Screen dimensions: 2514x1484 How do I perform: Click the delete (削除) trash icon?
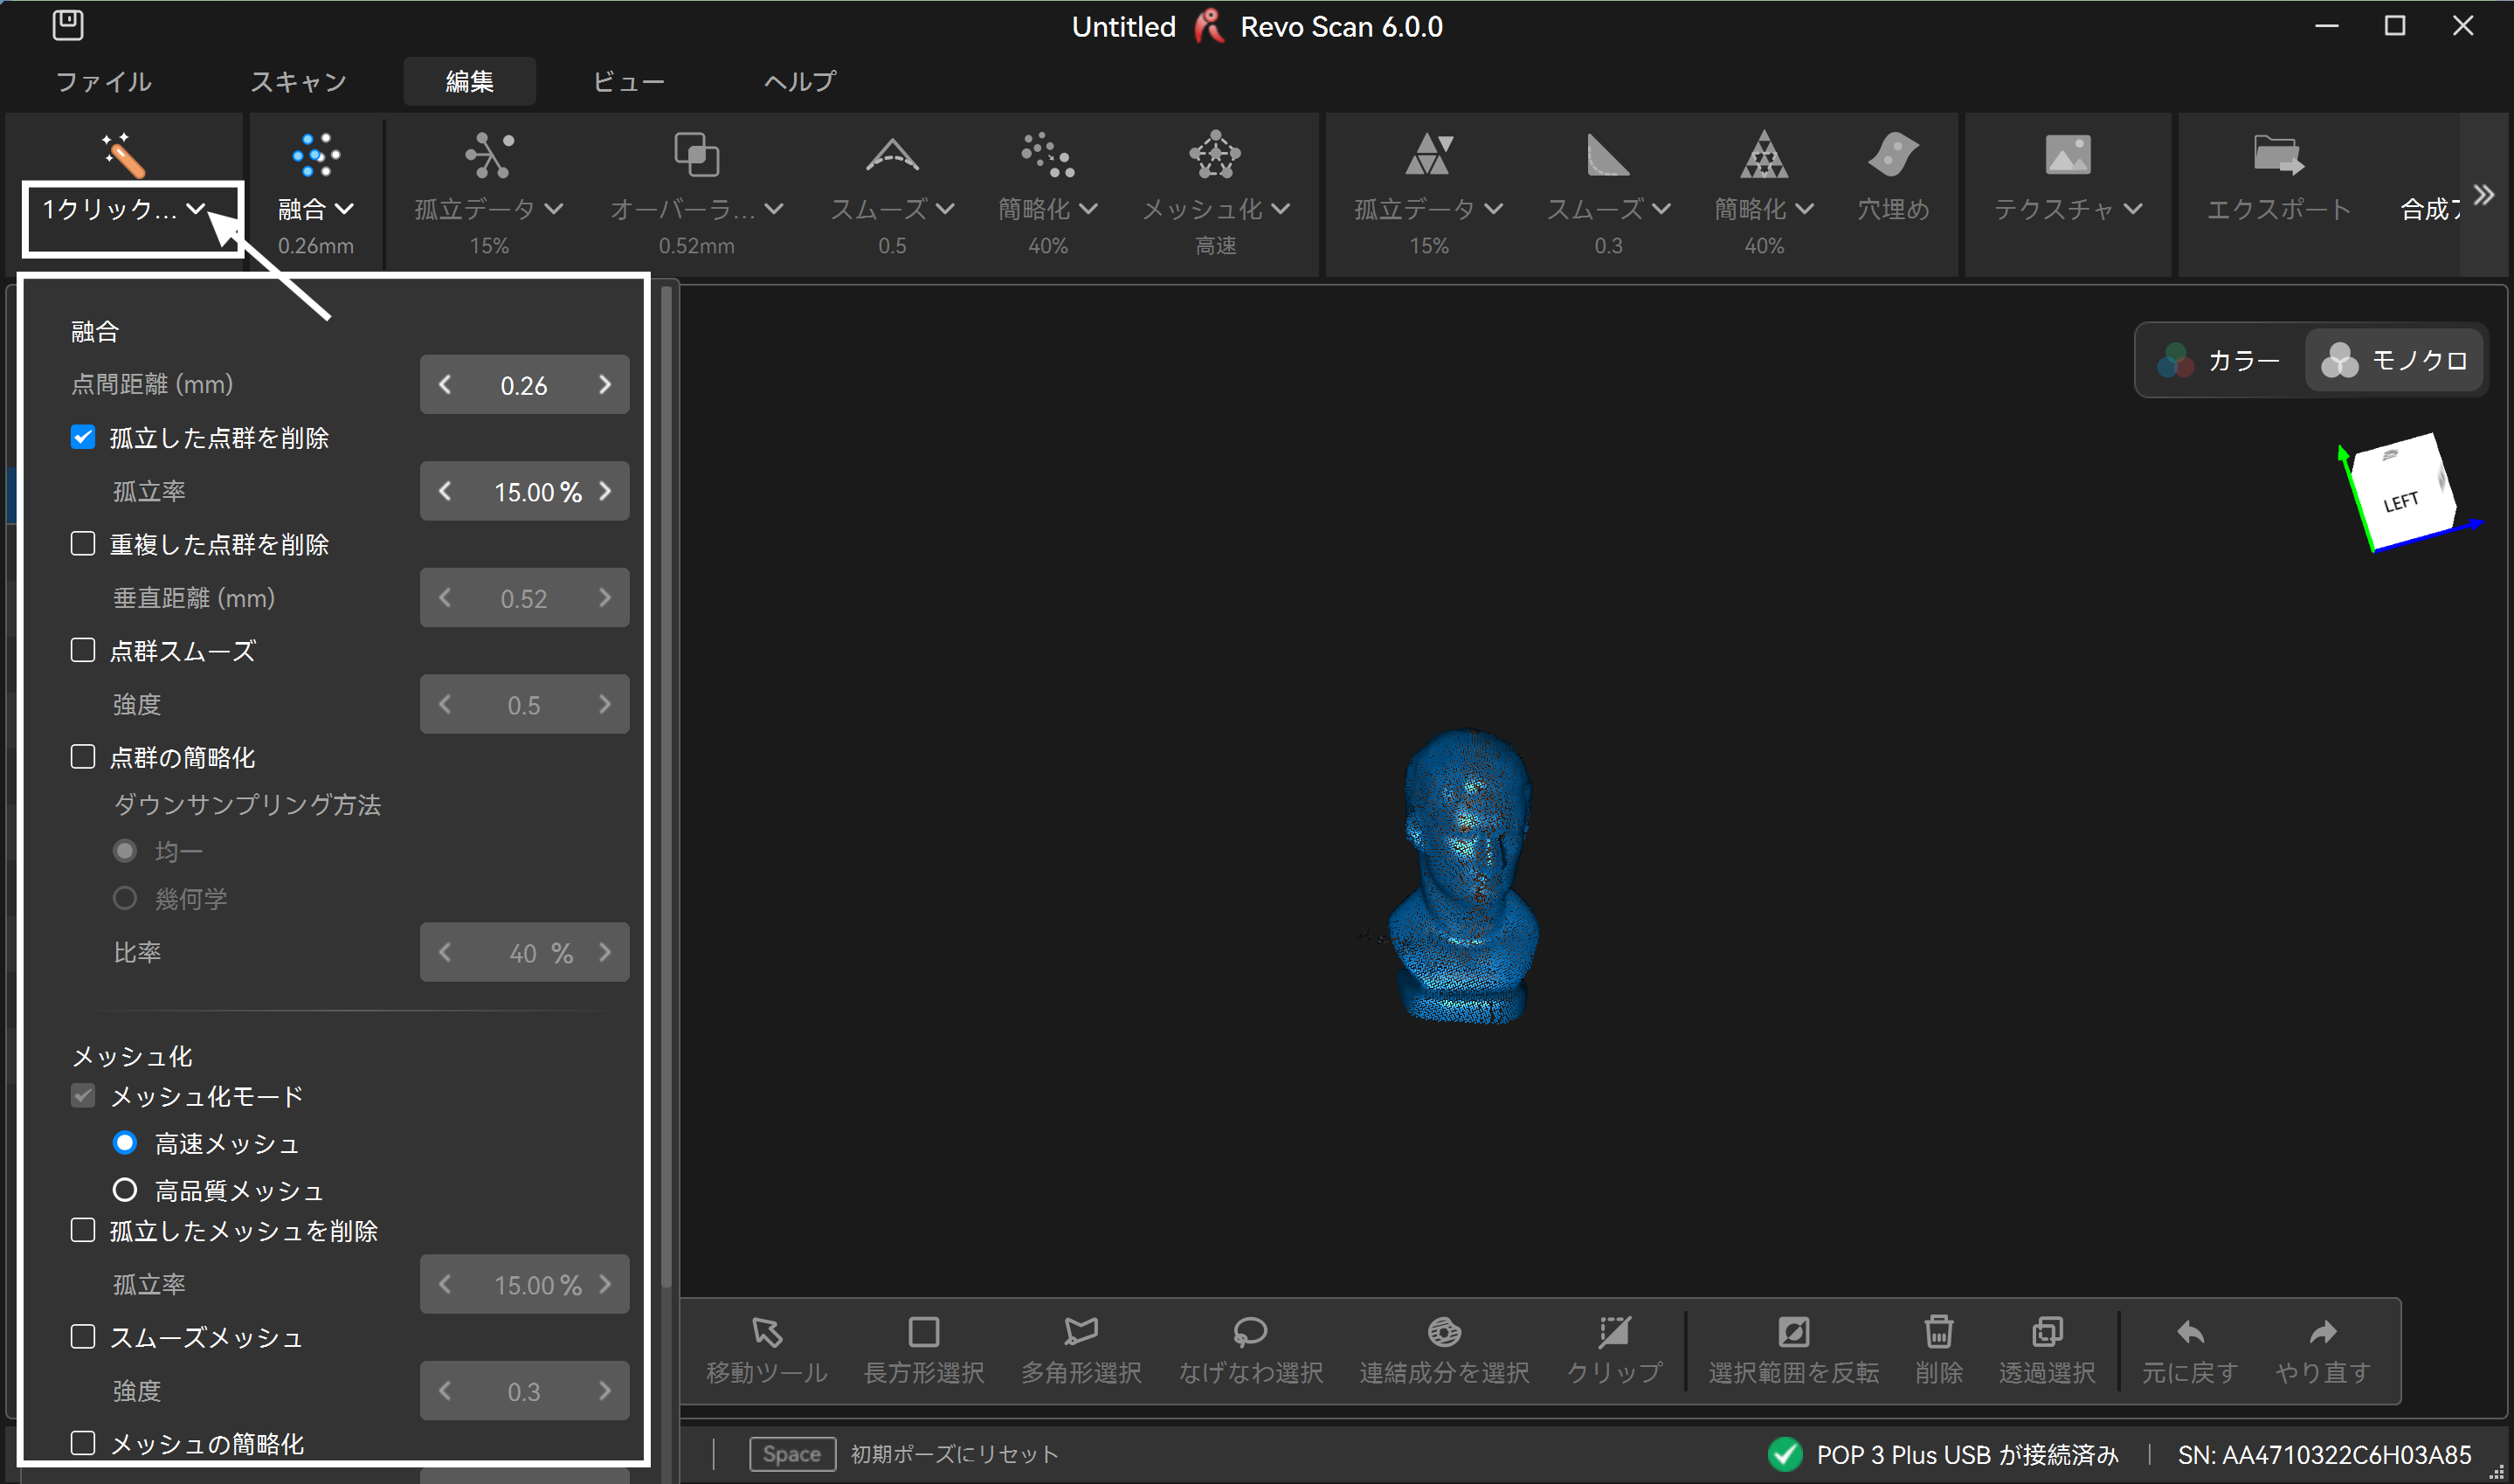click(x=1938, y=1332)
